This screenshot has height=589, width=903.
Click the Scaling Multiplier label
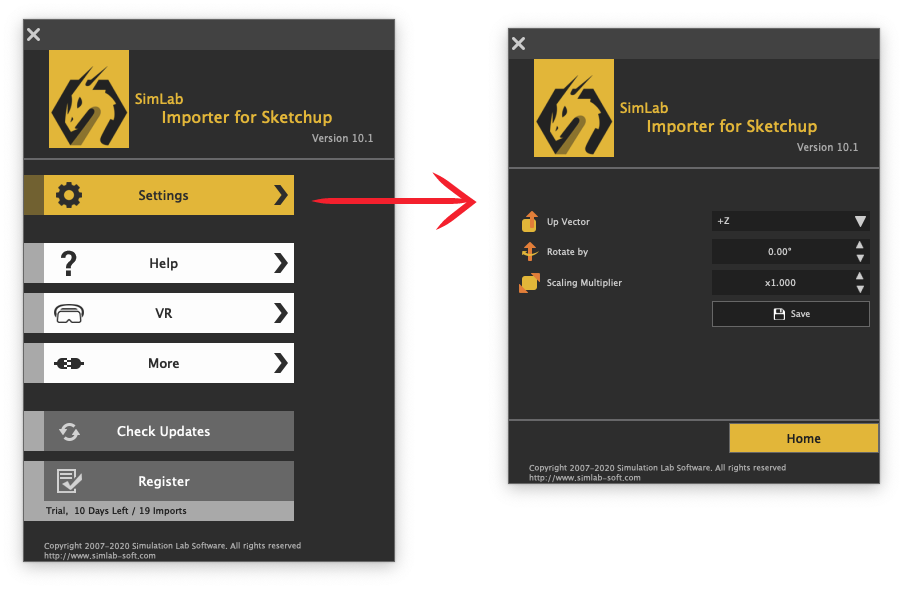coord(584,283)
